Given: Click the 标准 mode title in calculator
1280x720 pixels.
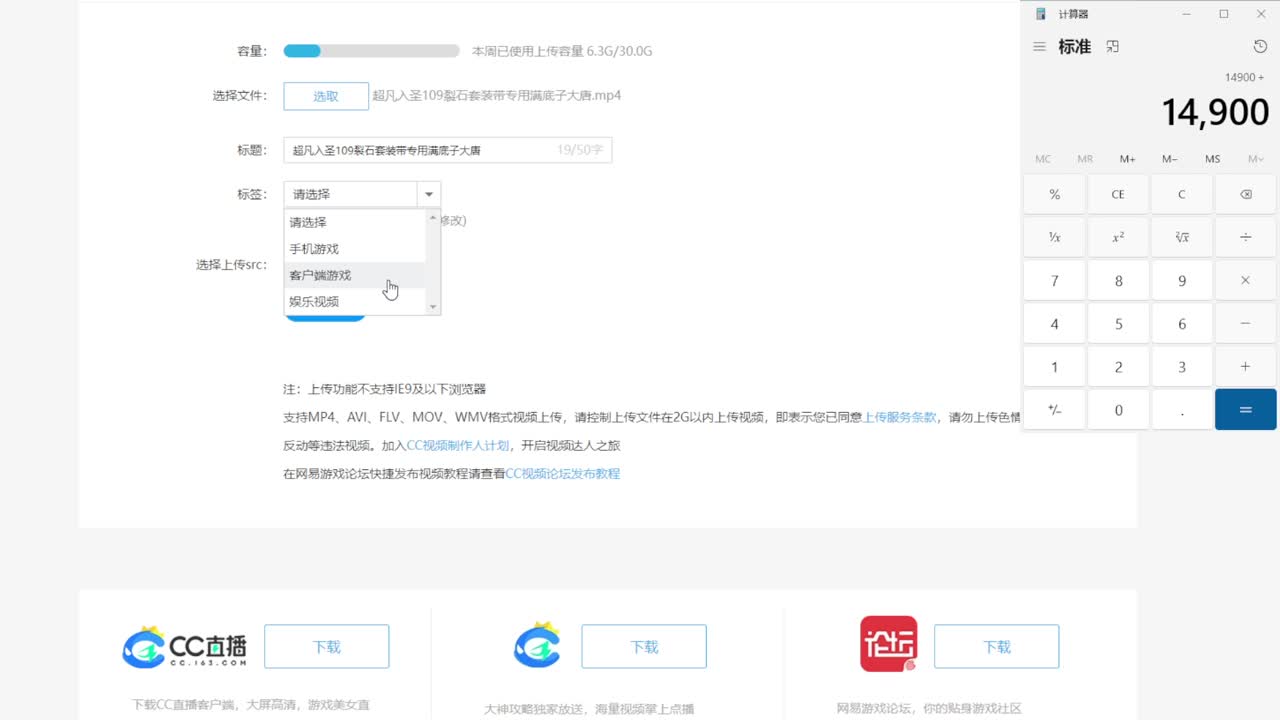Looking at the screenshot, I should [x=1075, y=47].
